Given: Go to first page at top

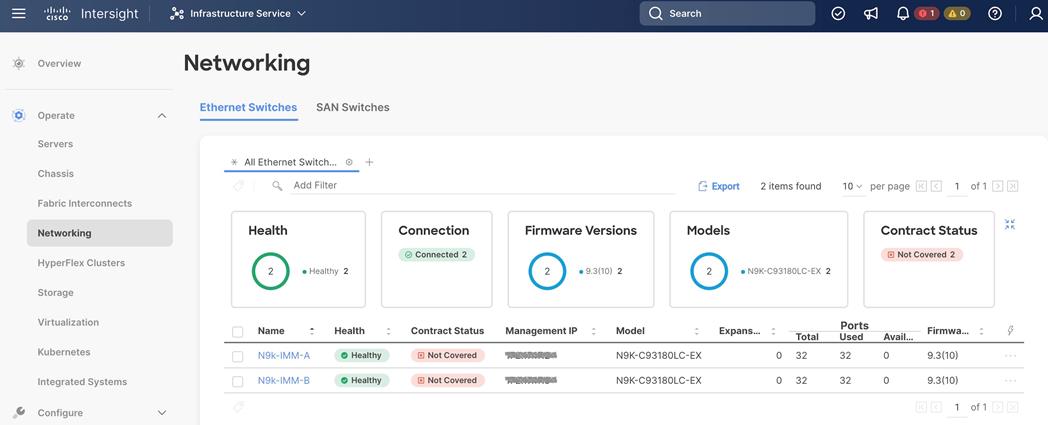Looking at the screenshot, I should pyautogui.click(x=921, y=186).
